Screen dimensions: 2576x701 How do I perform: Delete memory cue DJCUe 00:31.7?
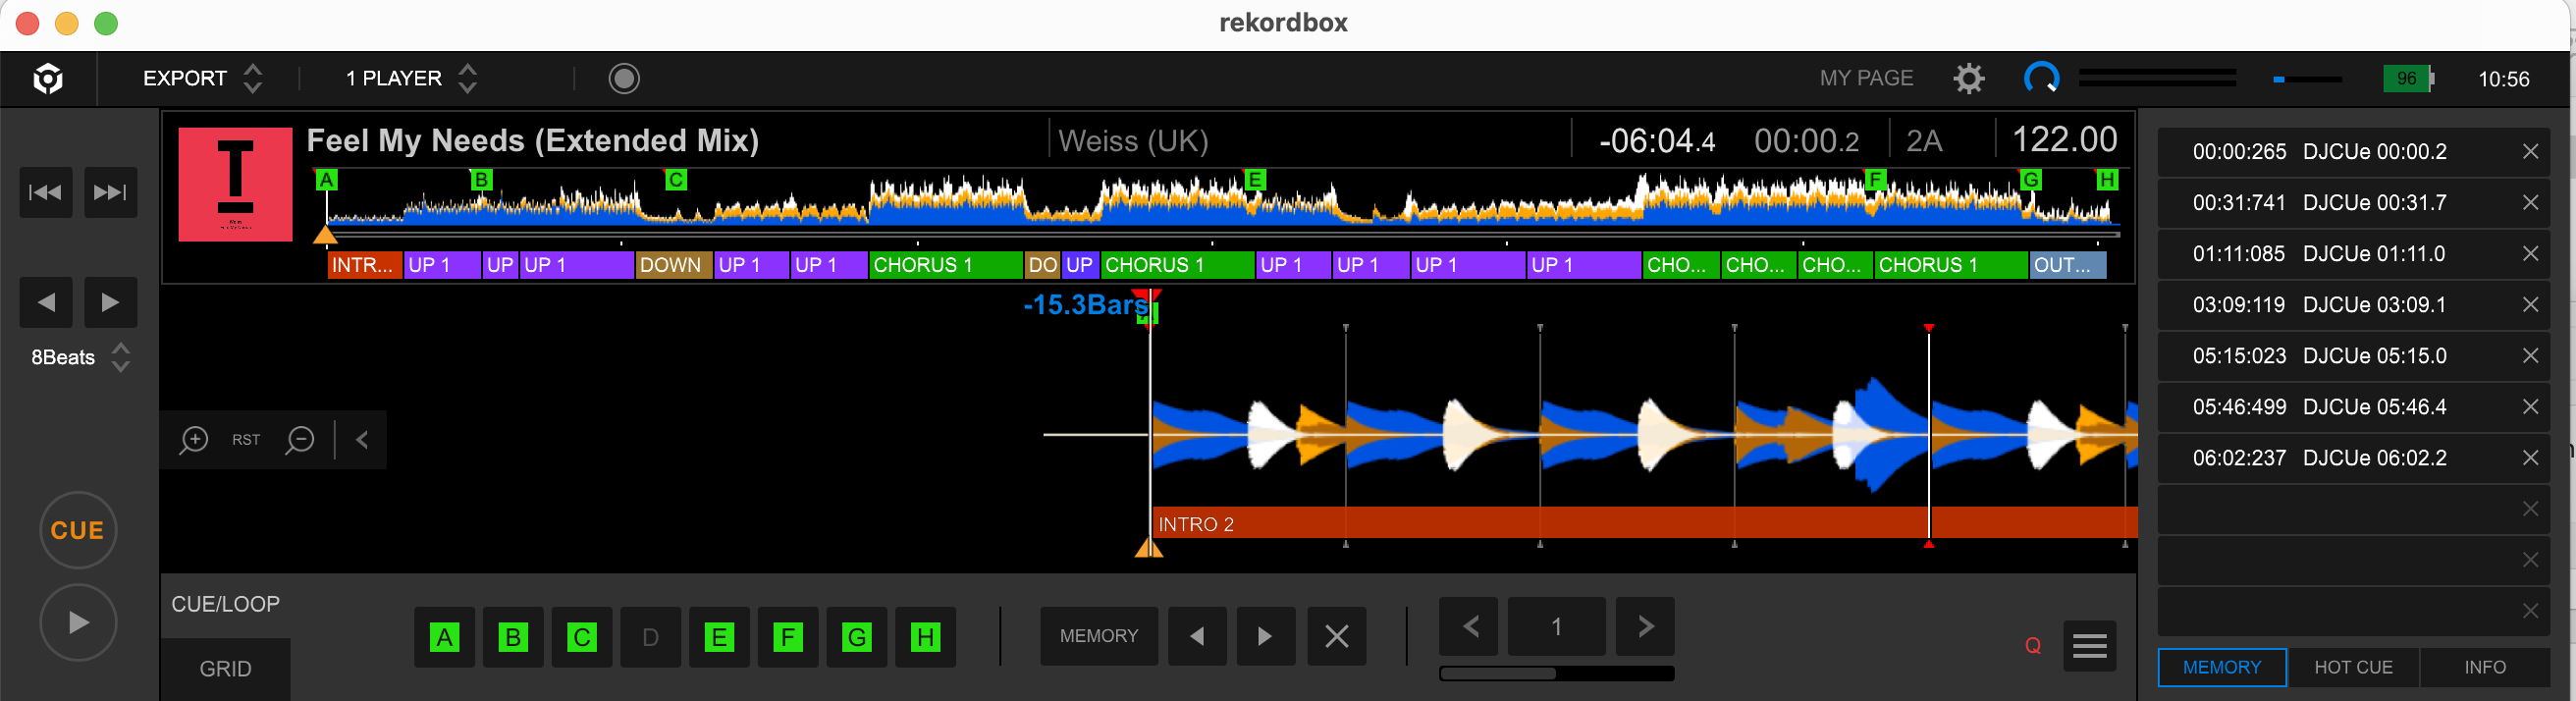pyautogui.click(x=2530, y=203)
